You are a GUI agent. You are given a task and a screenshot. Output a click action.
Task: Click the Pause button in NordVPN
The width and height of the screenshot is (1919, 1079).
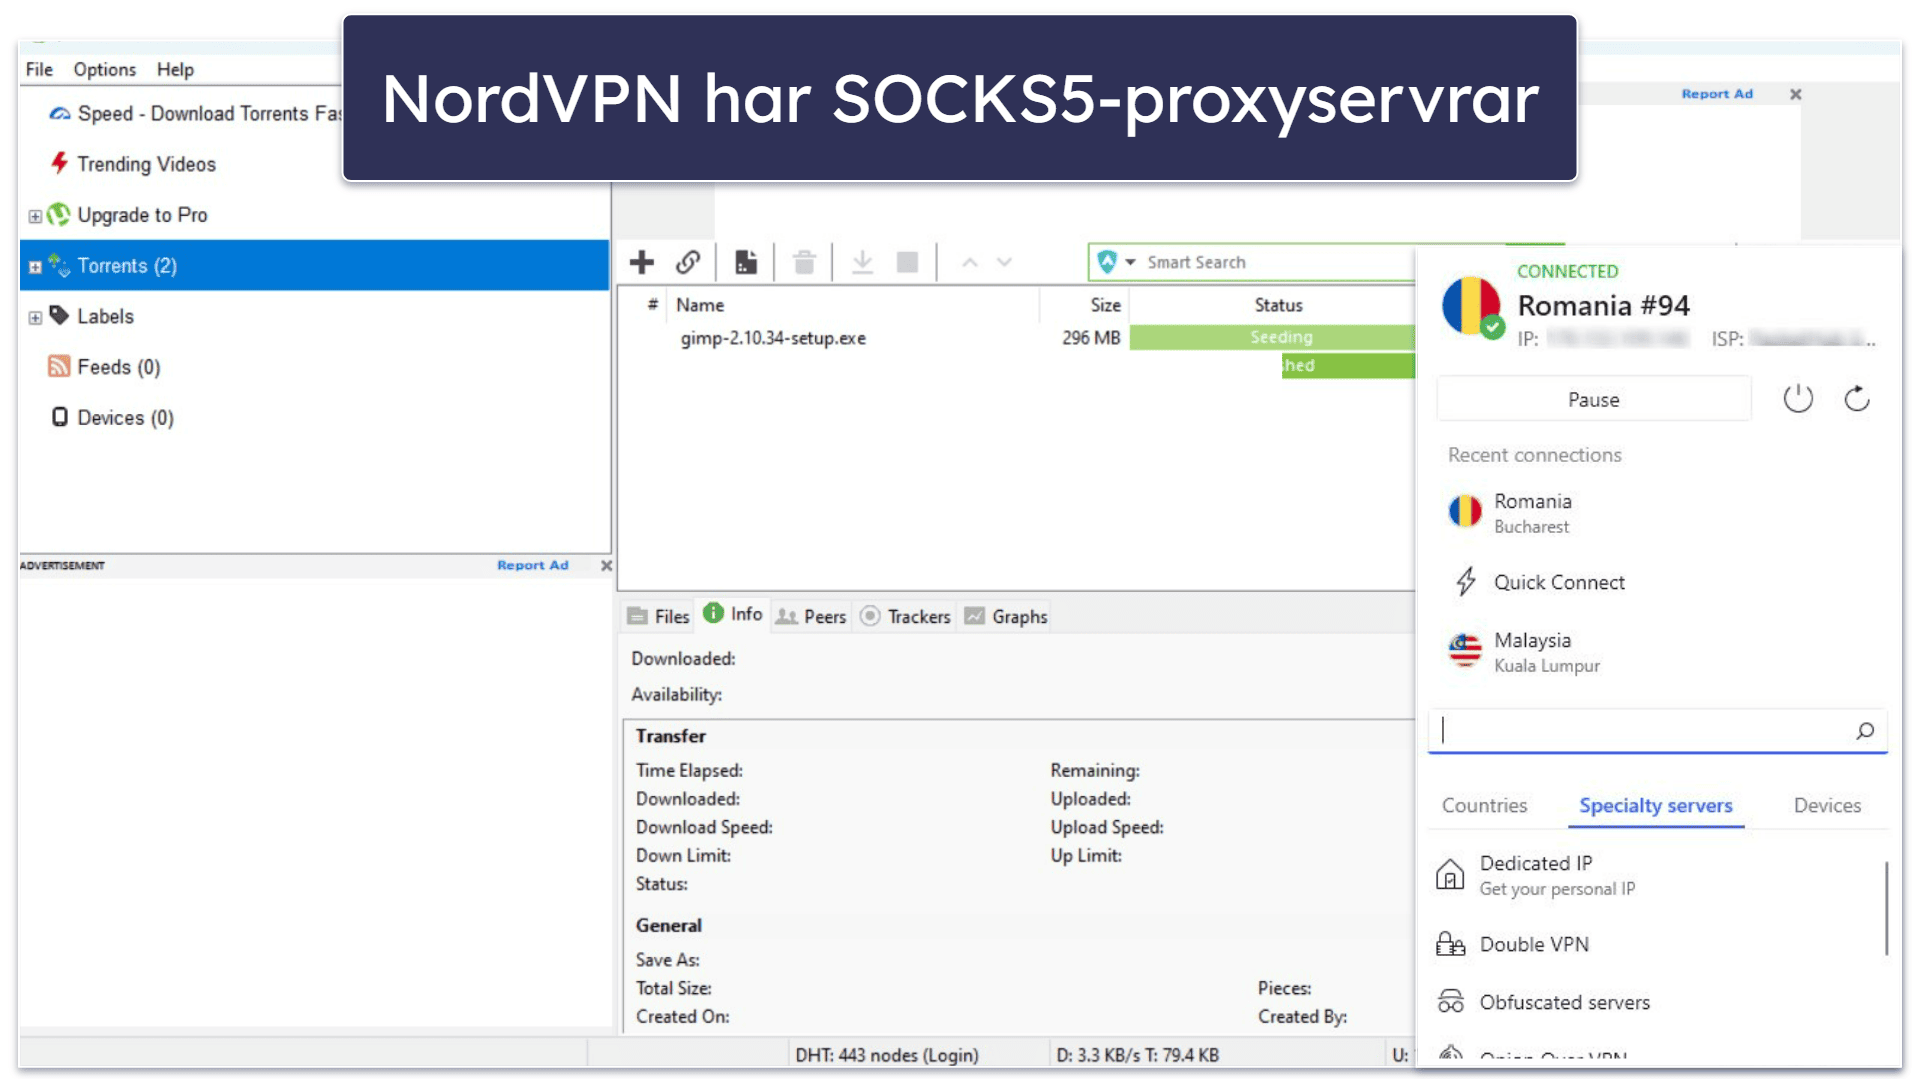[x=1593, y=399]
